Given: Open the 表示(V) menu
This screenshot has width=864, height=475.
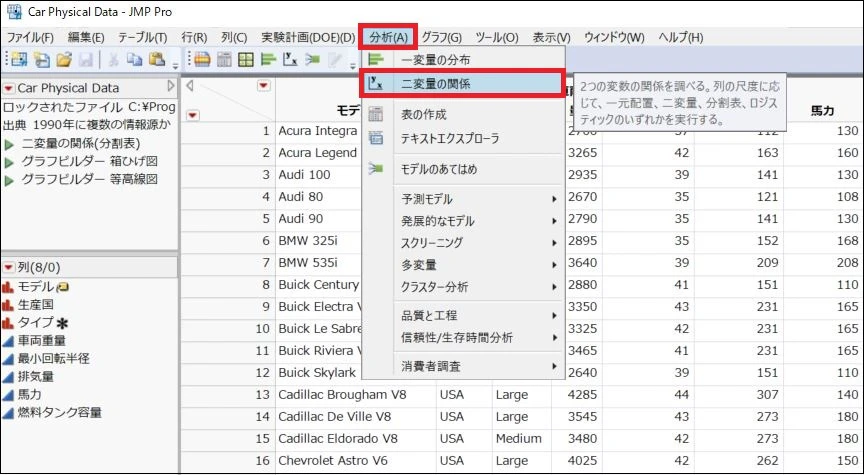Looking at the screenshot, I should tap(552, 37).
